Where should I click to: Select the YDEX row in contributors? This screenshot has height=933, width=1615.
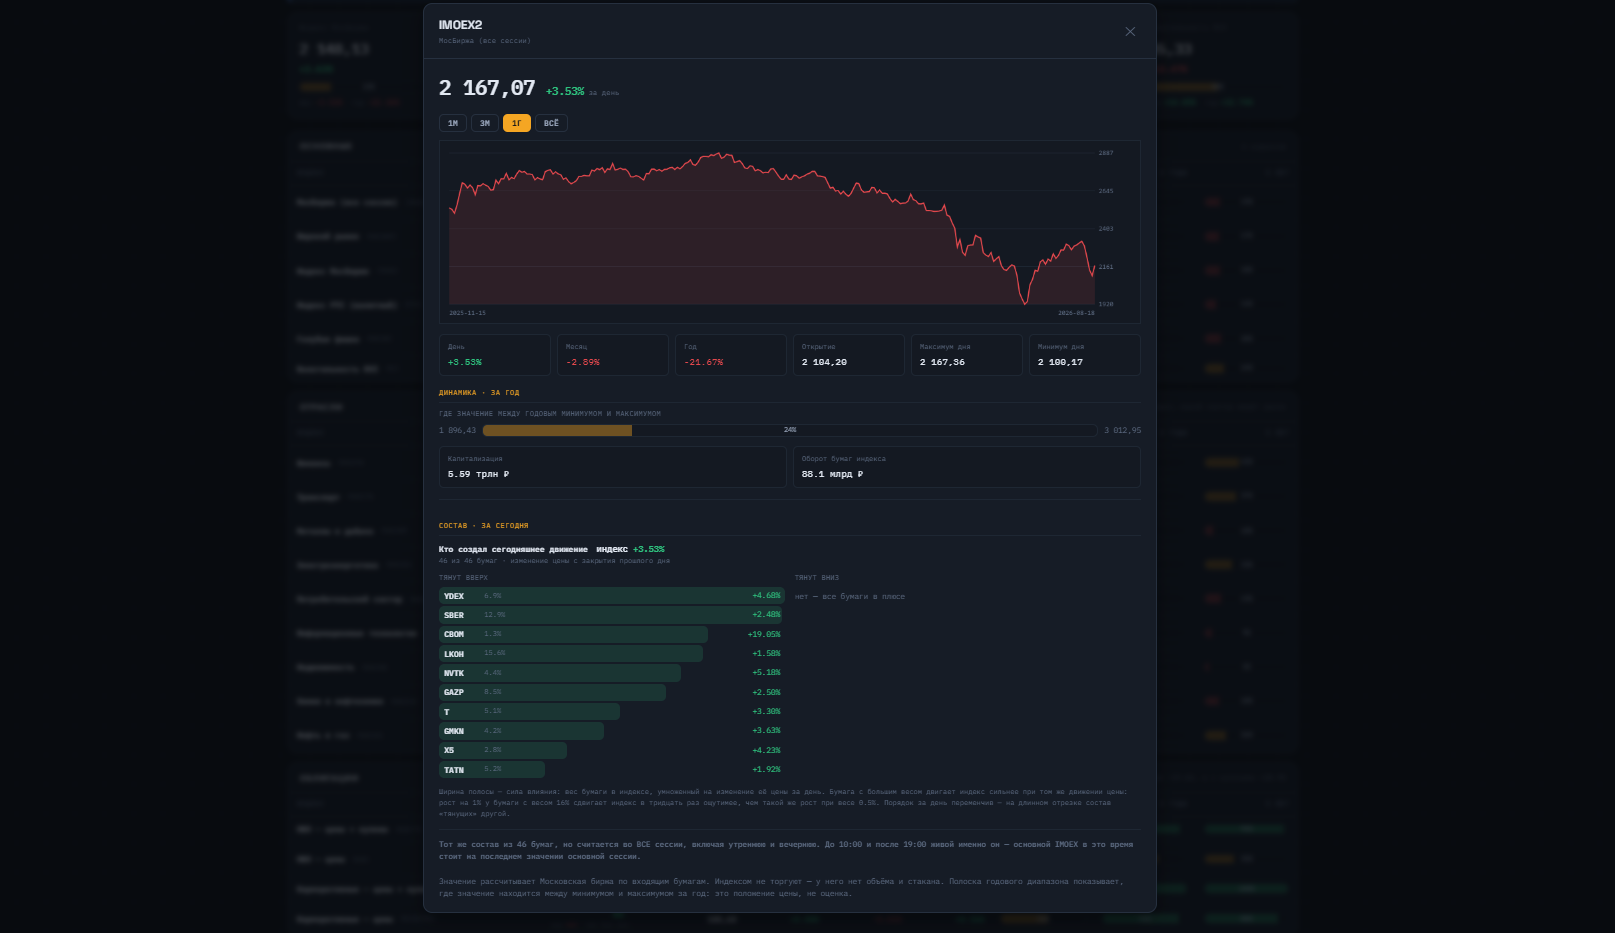coord(611,596)
